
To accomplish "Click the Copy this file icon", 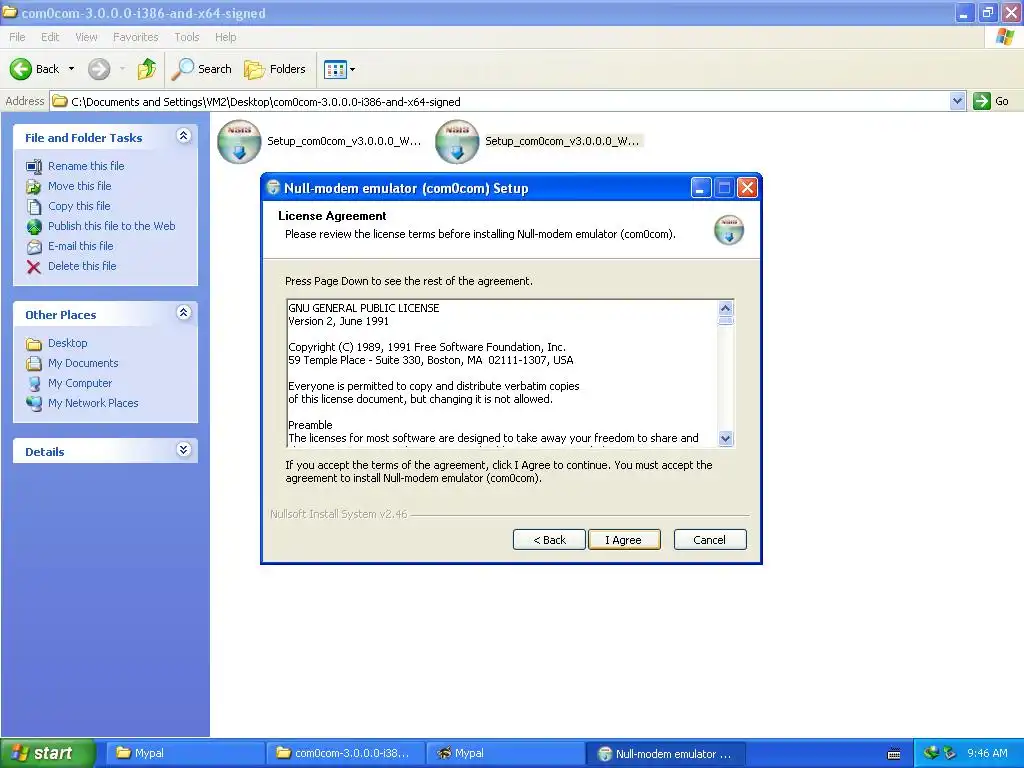I will pyautogui.click(x=34, y=207).
